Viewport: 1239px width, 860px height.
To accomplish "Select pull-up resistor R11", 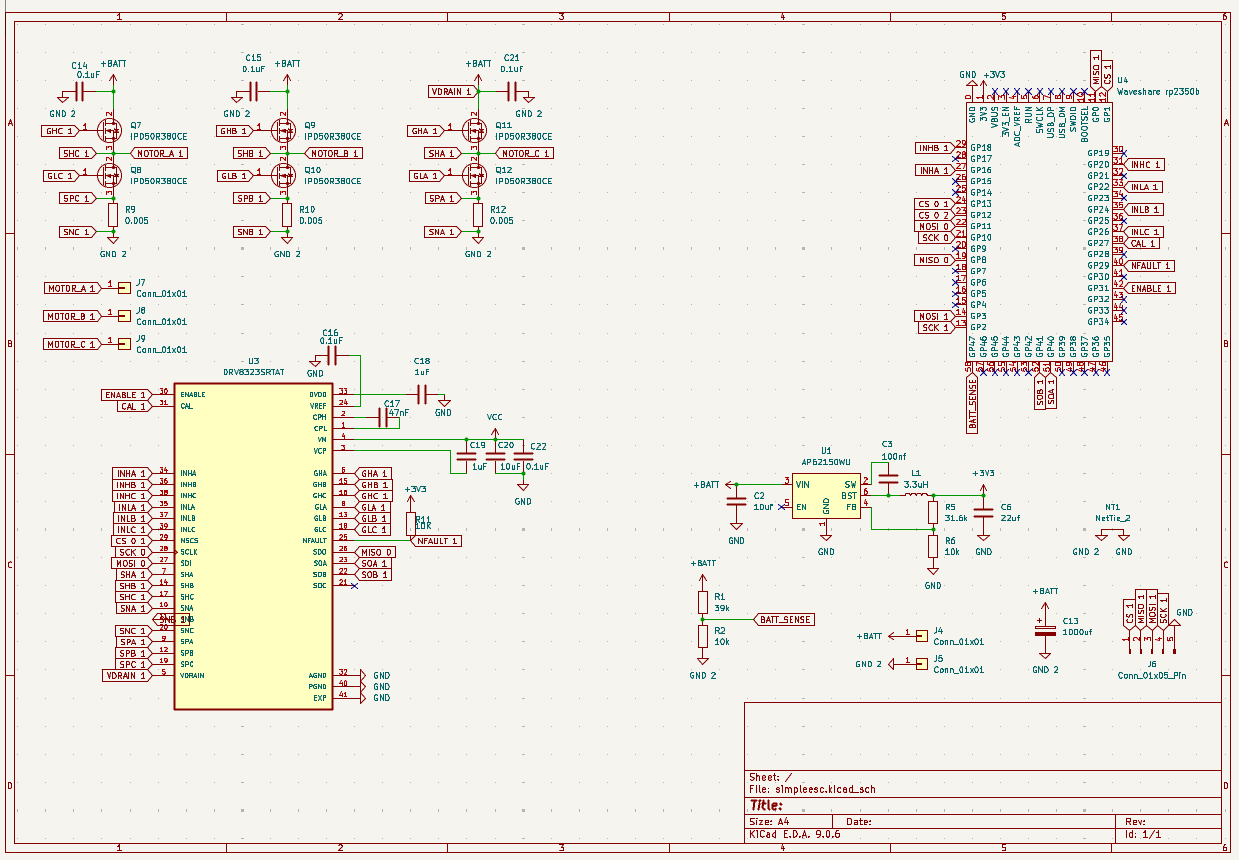I will (410, 523).
